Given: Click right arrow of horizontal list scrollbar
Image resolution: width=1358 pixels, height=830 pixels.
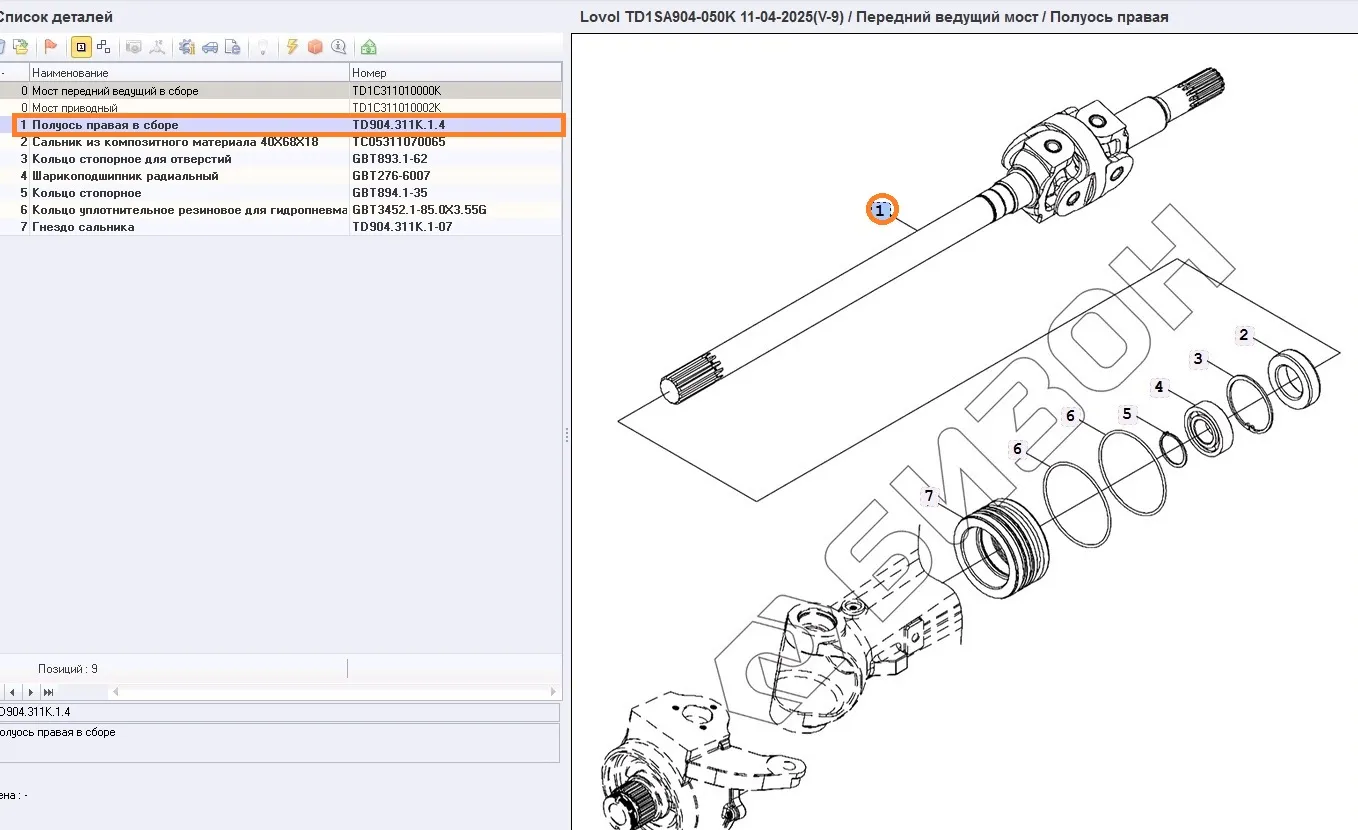Looking at the screenshot, I should (554, 692).
